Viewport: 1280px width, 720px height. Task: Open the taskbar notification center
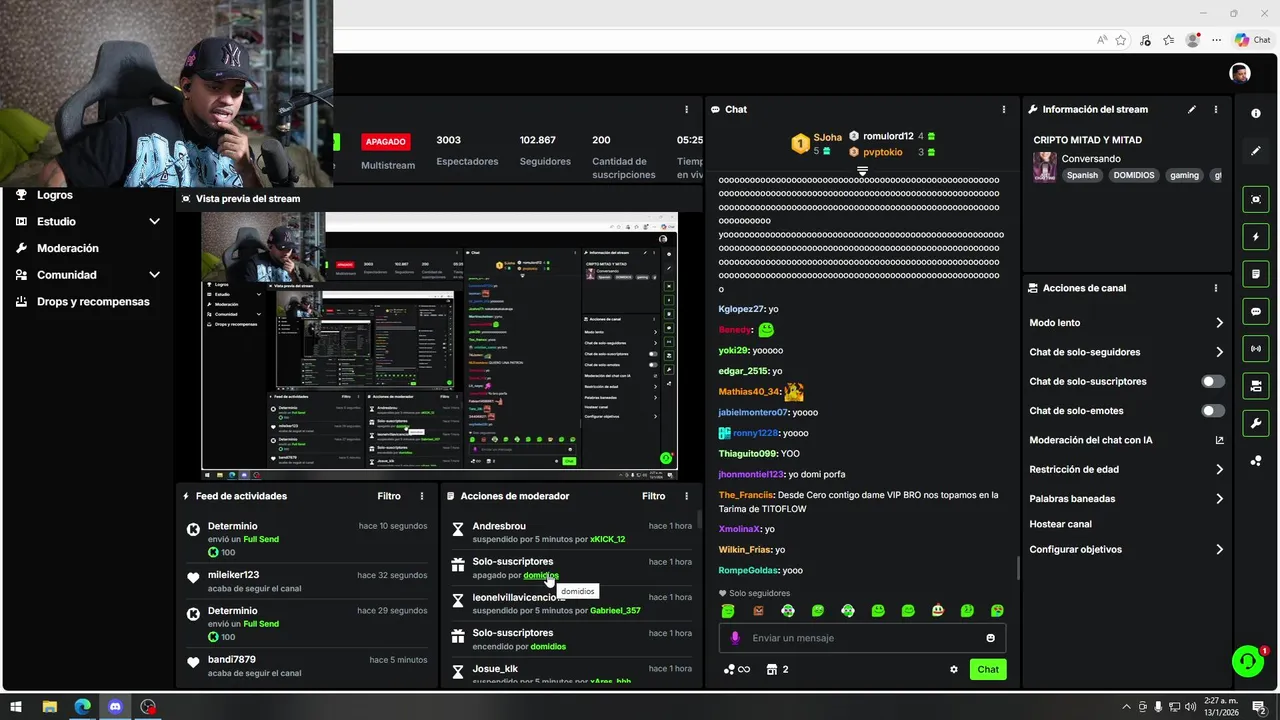pos(1259,707)
